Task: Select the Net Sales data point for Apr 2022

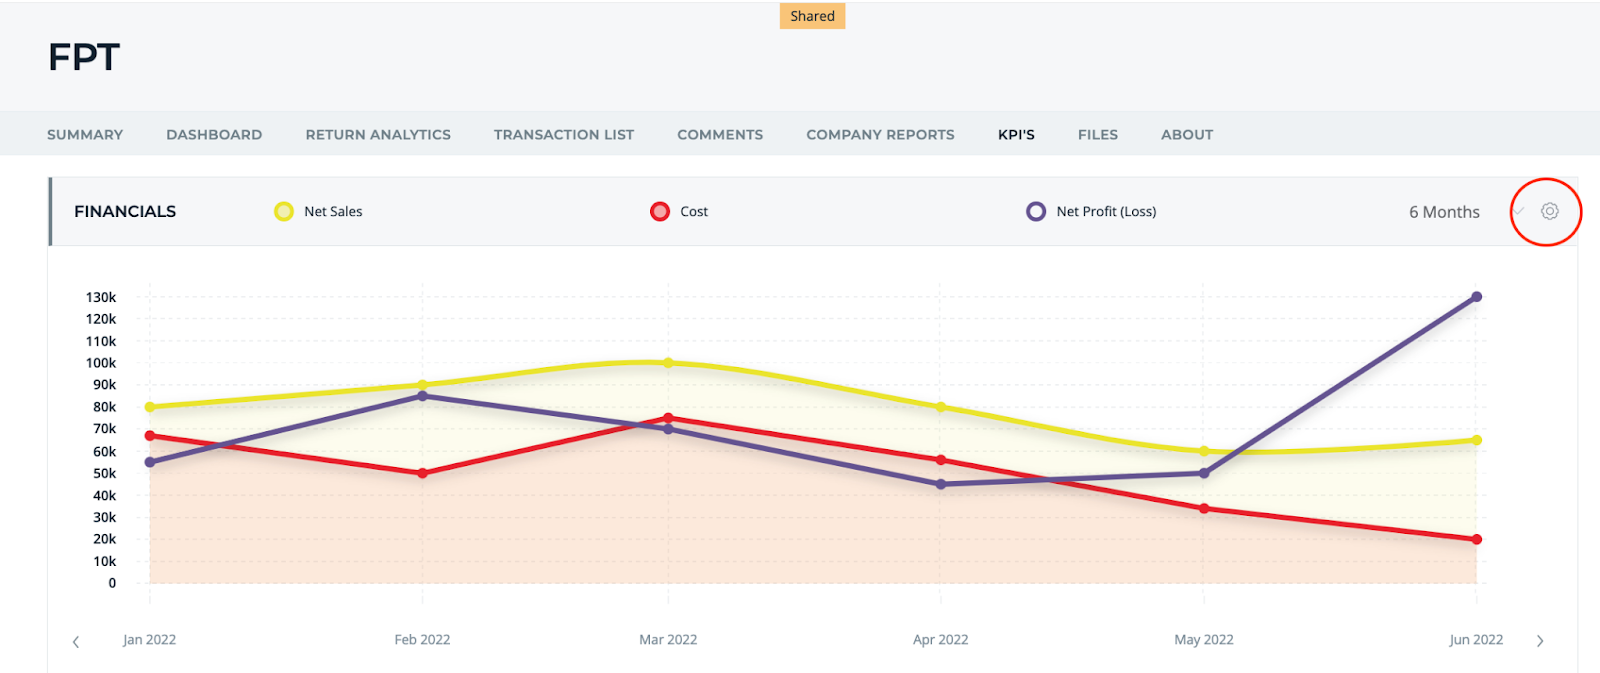Action: point(941,407)
